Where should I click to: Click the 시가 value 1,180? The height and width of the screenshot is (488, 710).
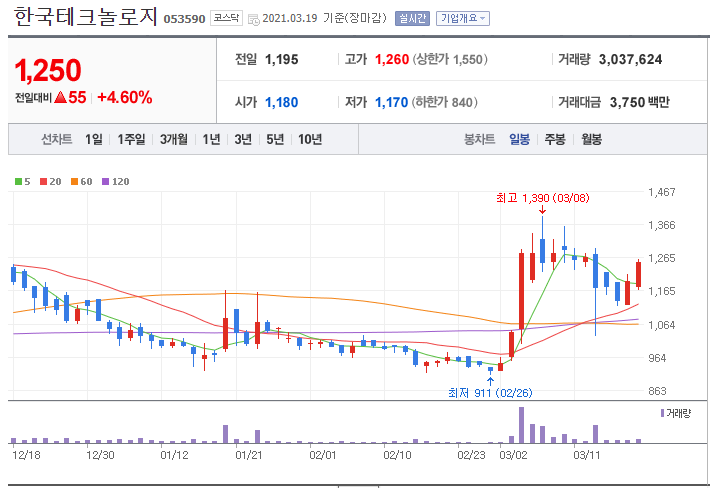click(x=281, y=102)
